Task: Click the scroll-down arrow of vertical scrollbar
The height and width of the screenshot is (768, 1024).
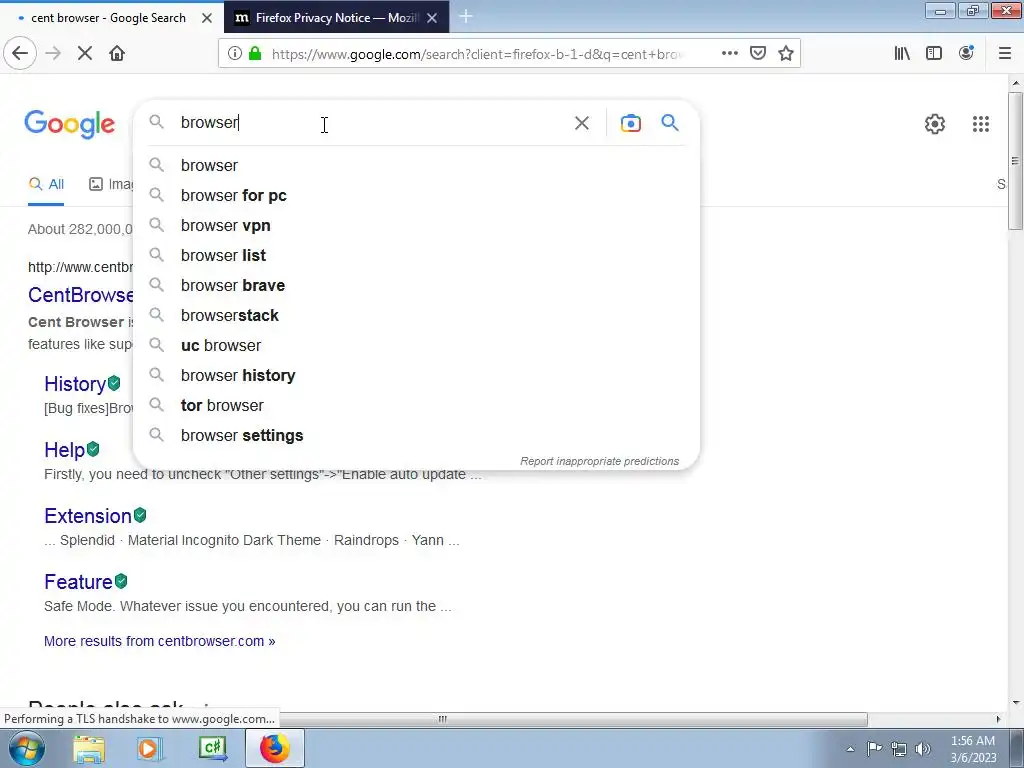Action: pyautogui.click(x=1016, y=703)
